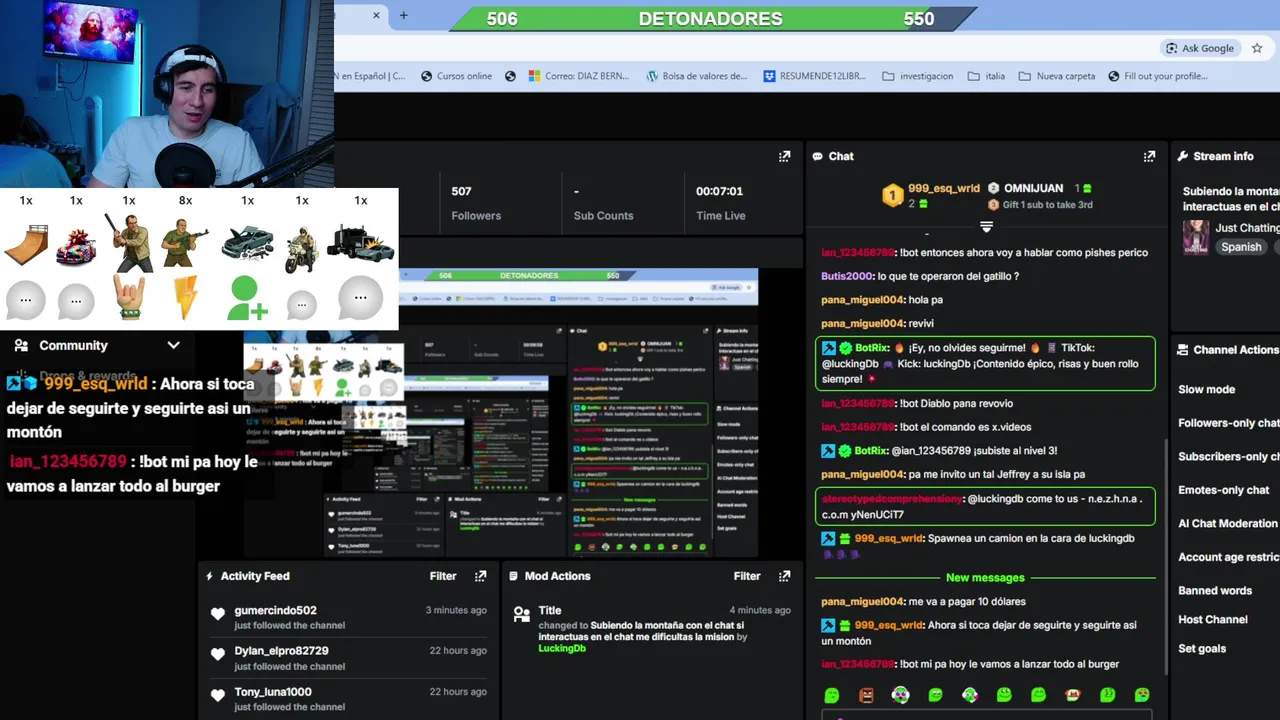
Task: Pop out the stream stats panel
Action: coord(785,156)
